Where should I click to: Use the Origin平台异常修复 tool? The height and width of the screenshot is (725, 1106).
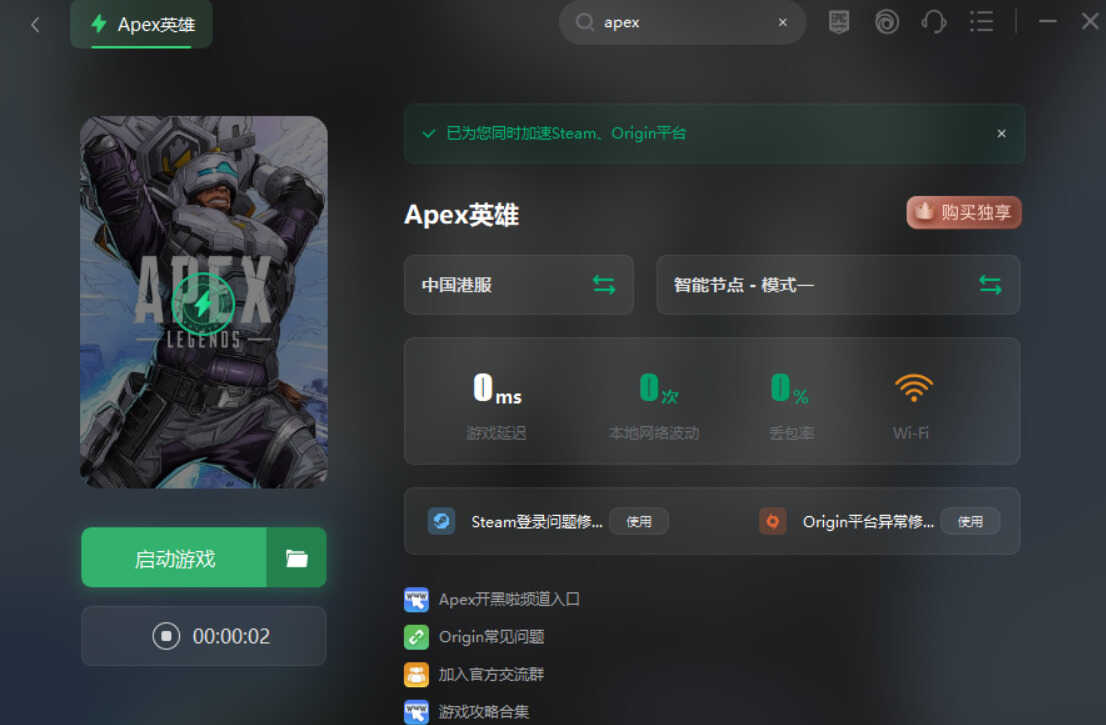click(x=970, y=521)
